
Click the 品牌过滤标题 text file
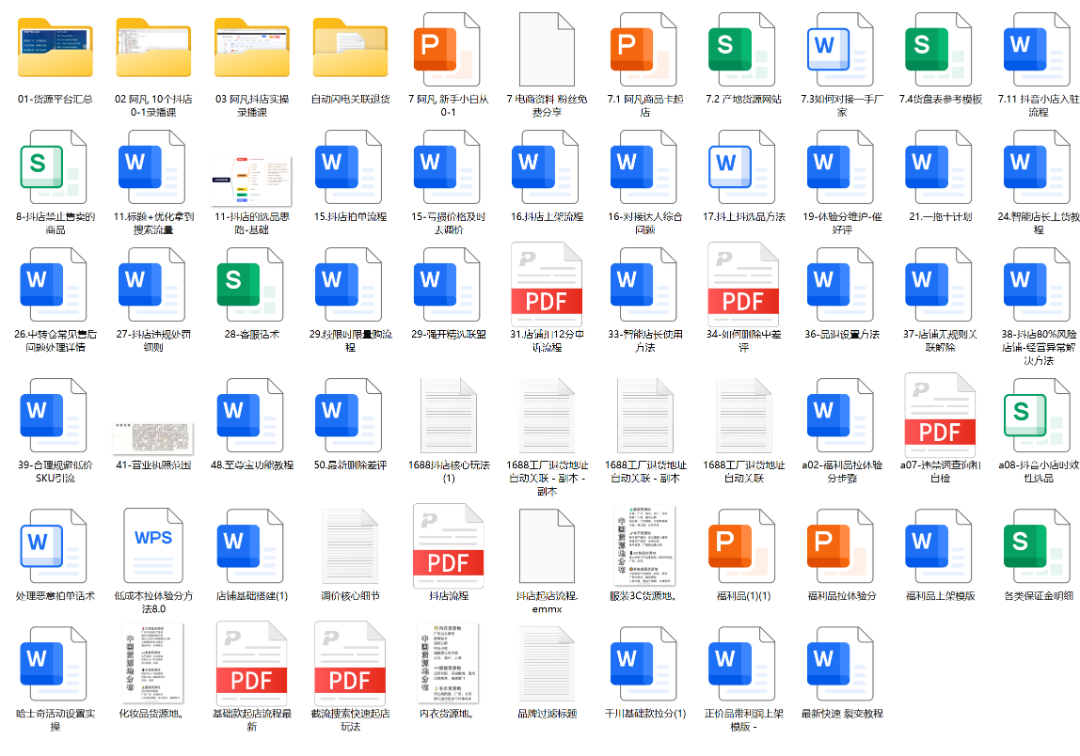point(546,664)
